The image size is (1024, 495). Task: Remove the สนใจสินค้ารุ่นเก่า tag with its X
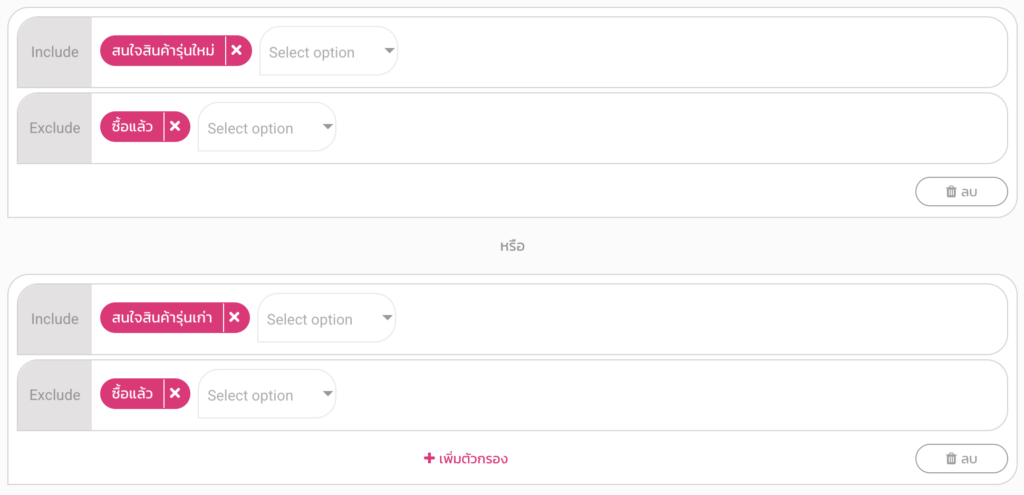(234, 318)
